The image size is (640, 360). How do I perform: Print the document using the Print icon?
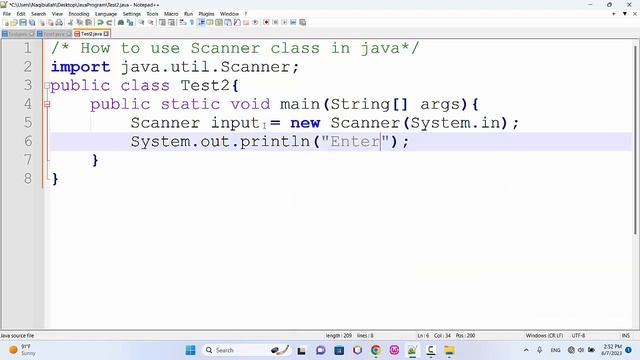point(59,22)
